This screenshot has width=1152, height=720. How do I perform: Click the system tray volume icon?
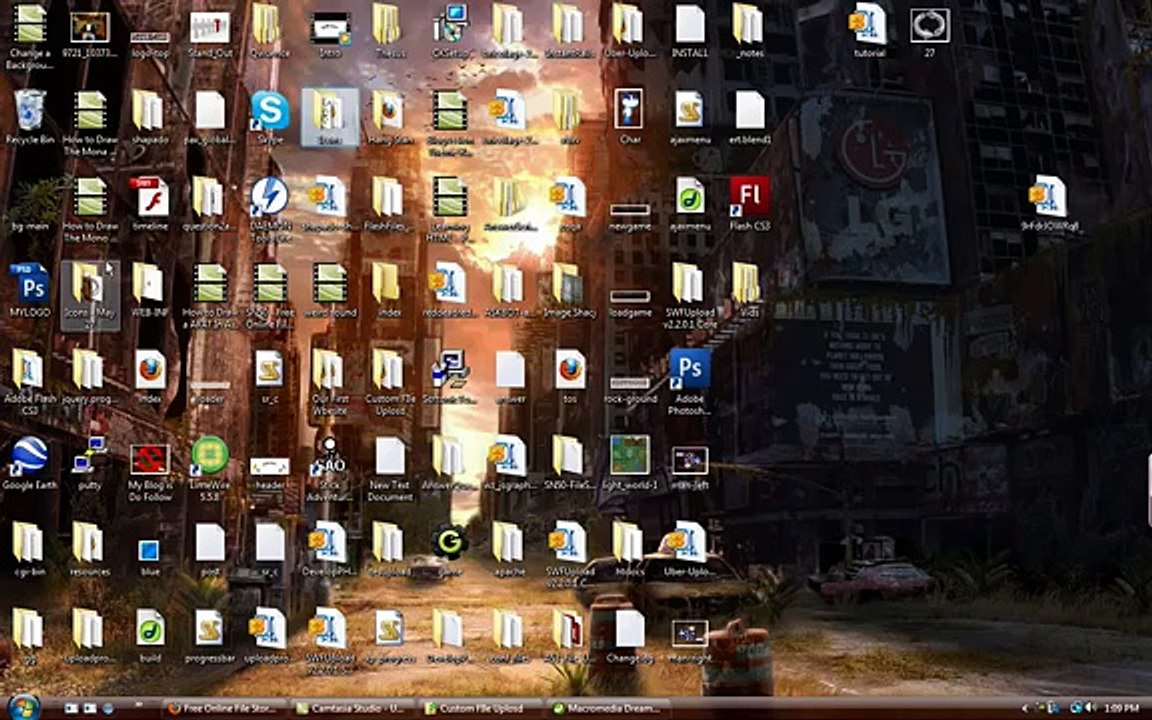[1090, 708]
